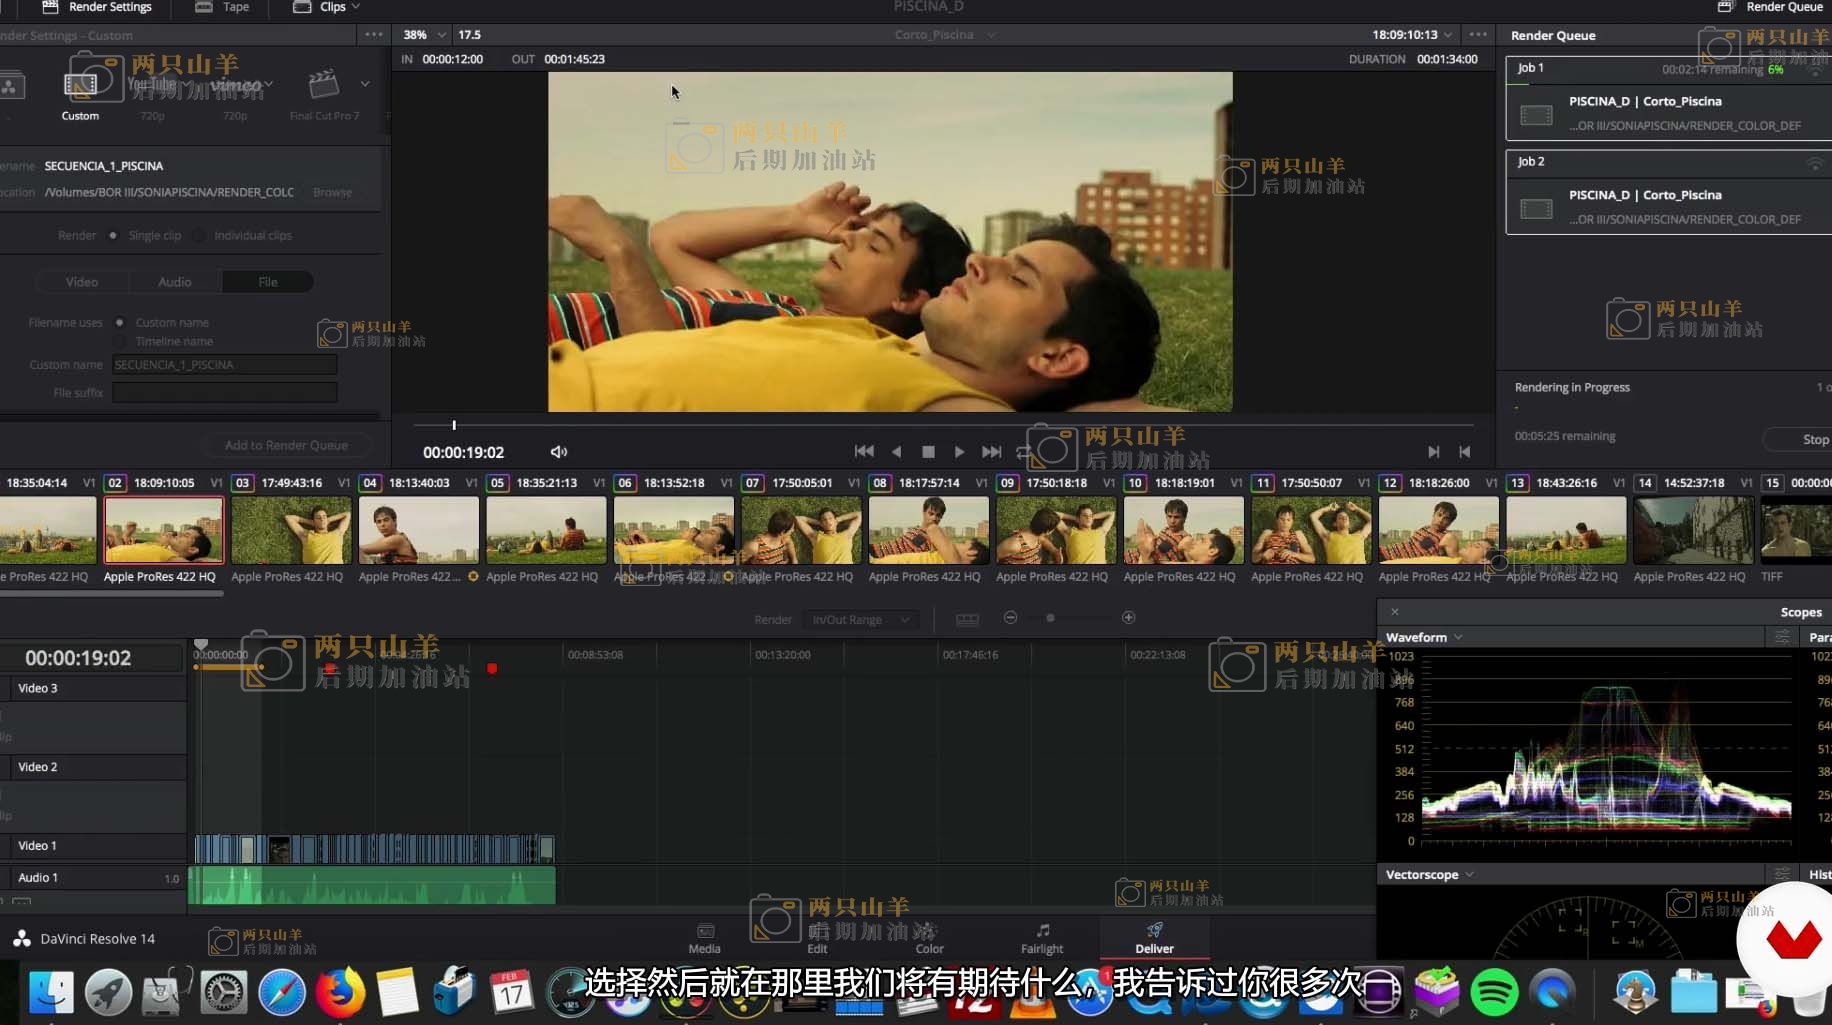Screen dimensions: 1832x1025
Task: Click the Add to Render Queue button
Action: pyautogui.click(x=286, y=446)
